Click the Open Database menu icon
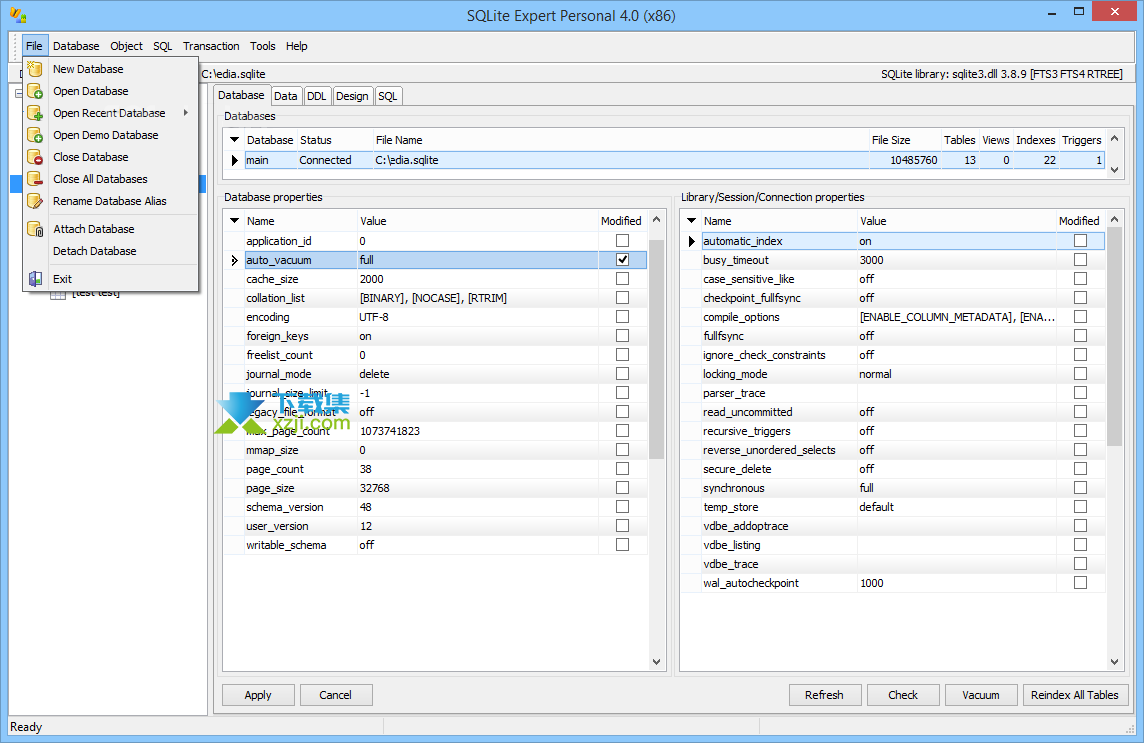Image resolution: width=1144 pixels, height=743 pixels. click(34, 91)
